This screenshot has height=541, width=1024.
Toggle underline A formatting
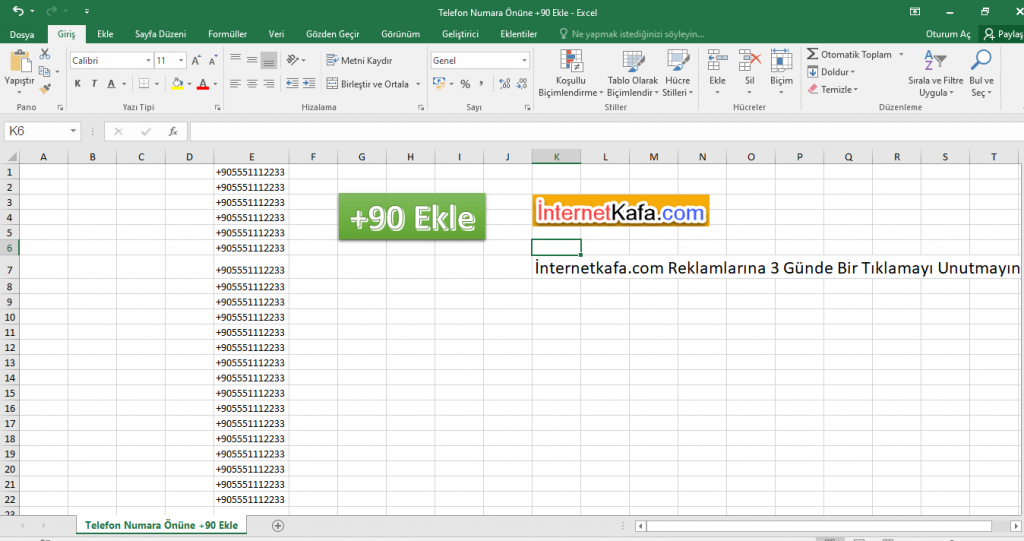coord(111,84)
